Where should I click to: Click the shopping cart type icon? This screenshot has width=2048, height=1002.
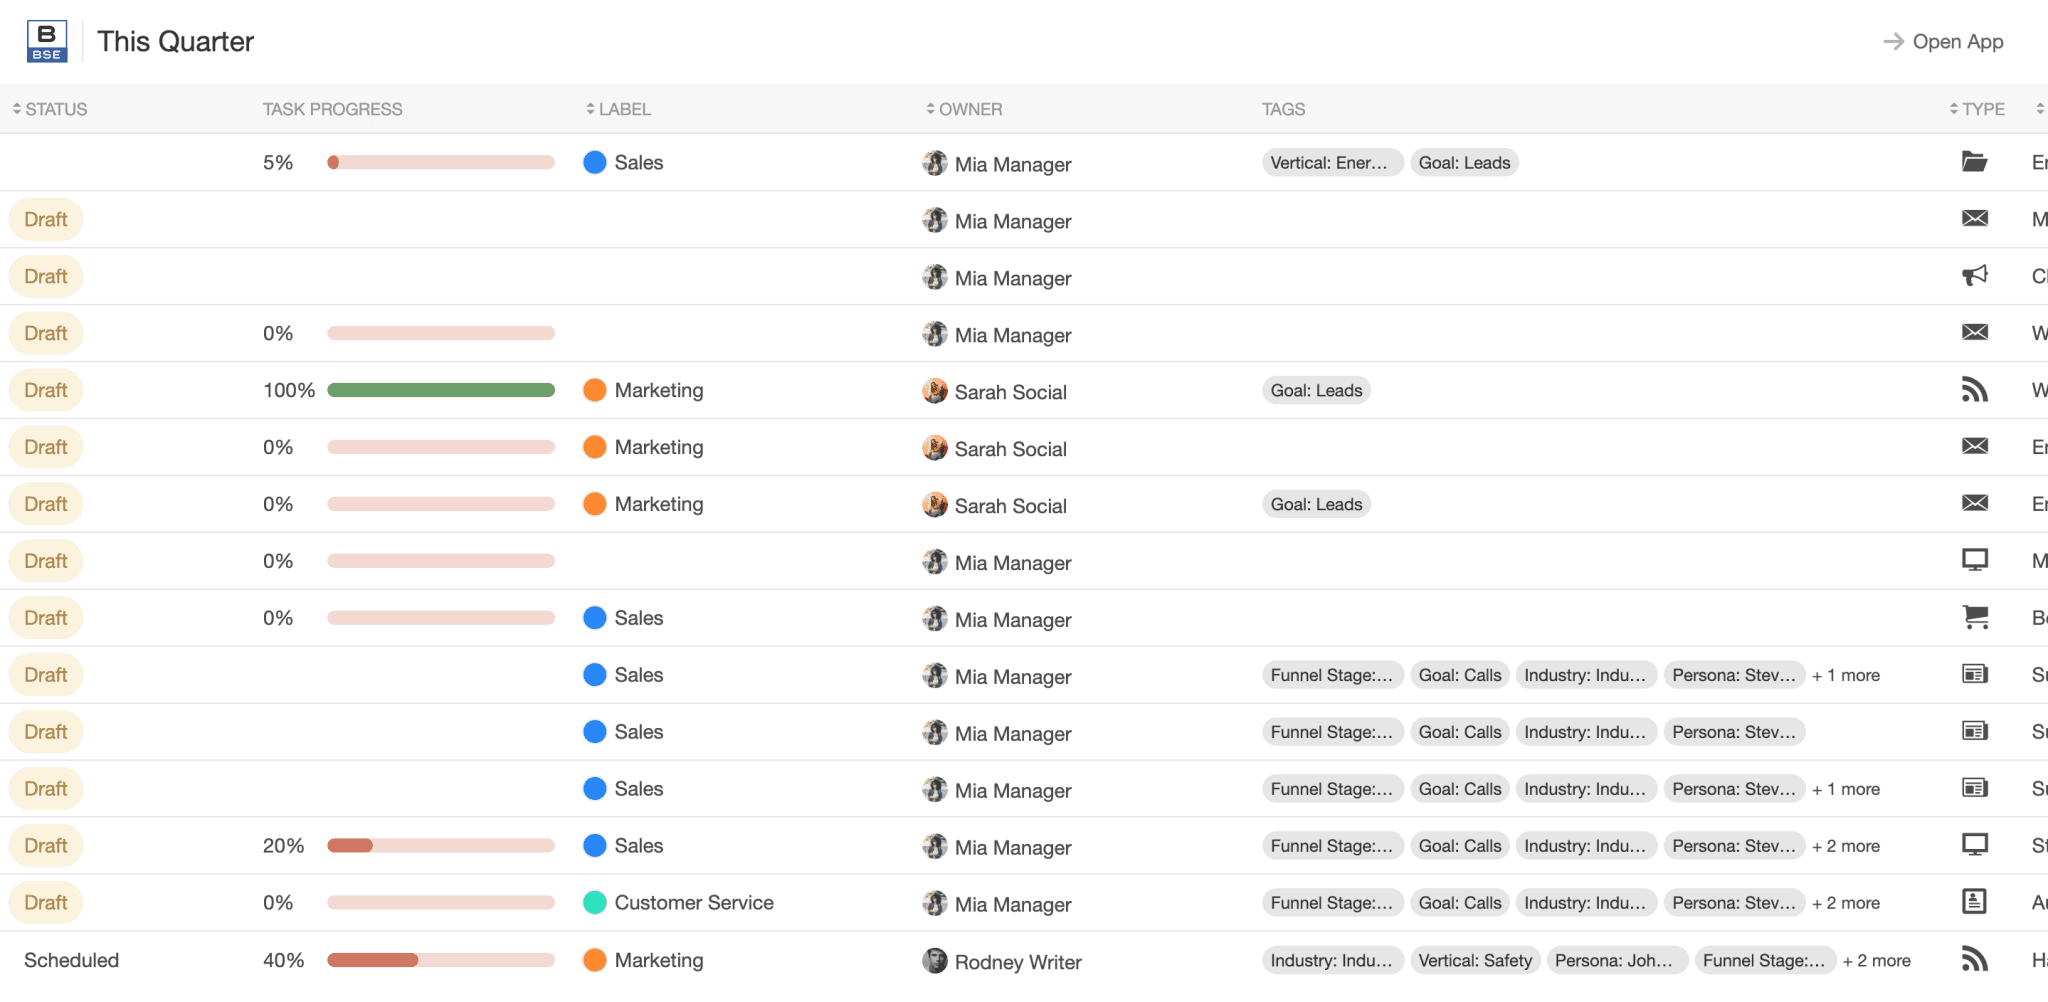pos(1974,618)
